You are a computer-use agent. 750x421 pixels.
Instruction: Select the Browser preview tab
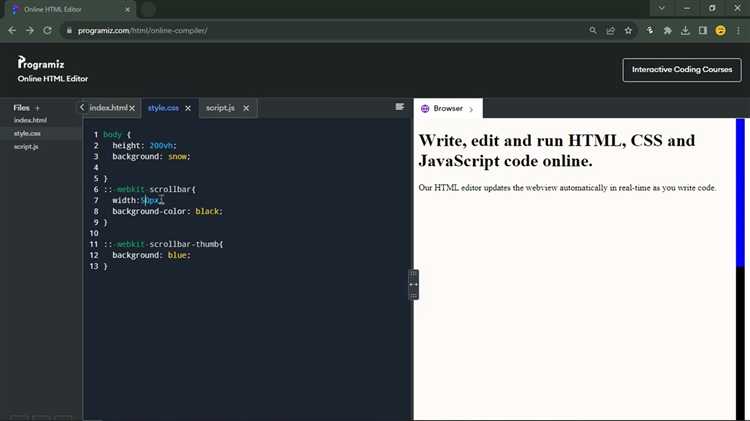pos(448,109)
